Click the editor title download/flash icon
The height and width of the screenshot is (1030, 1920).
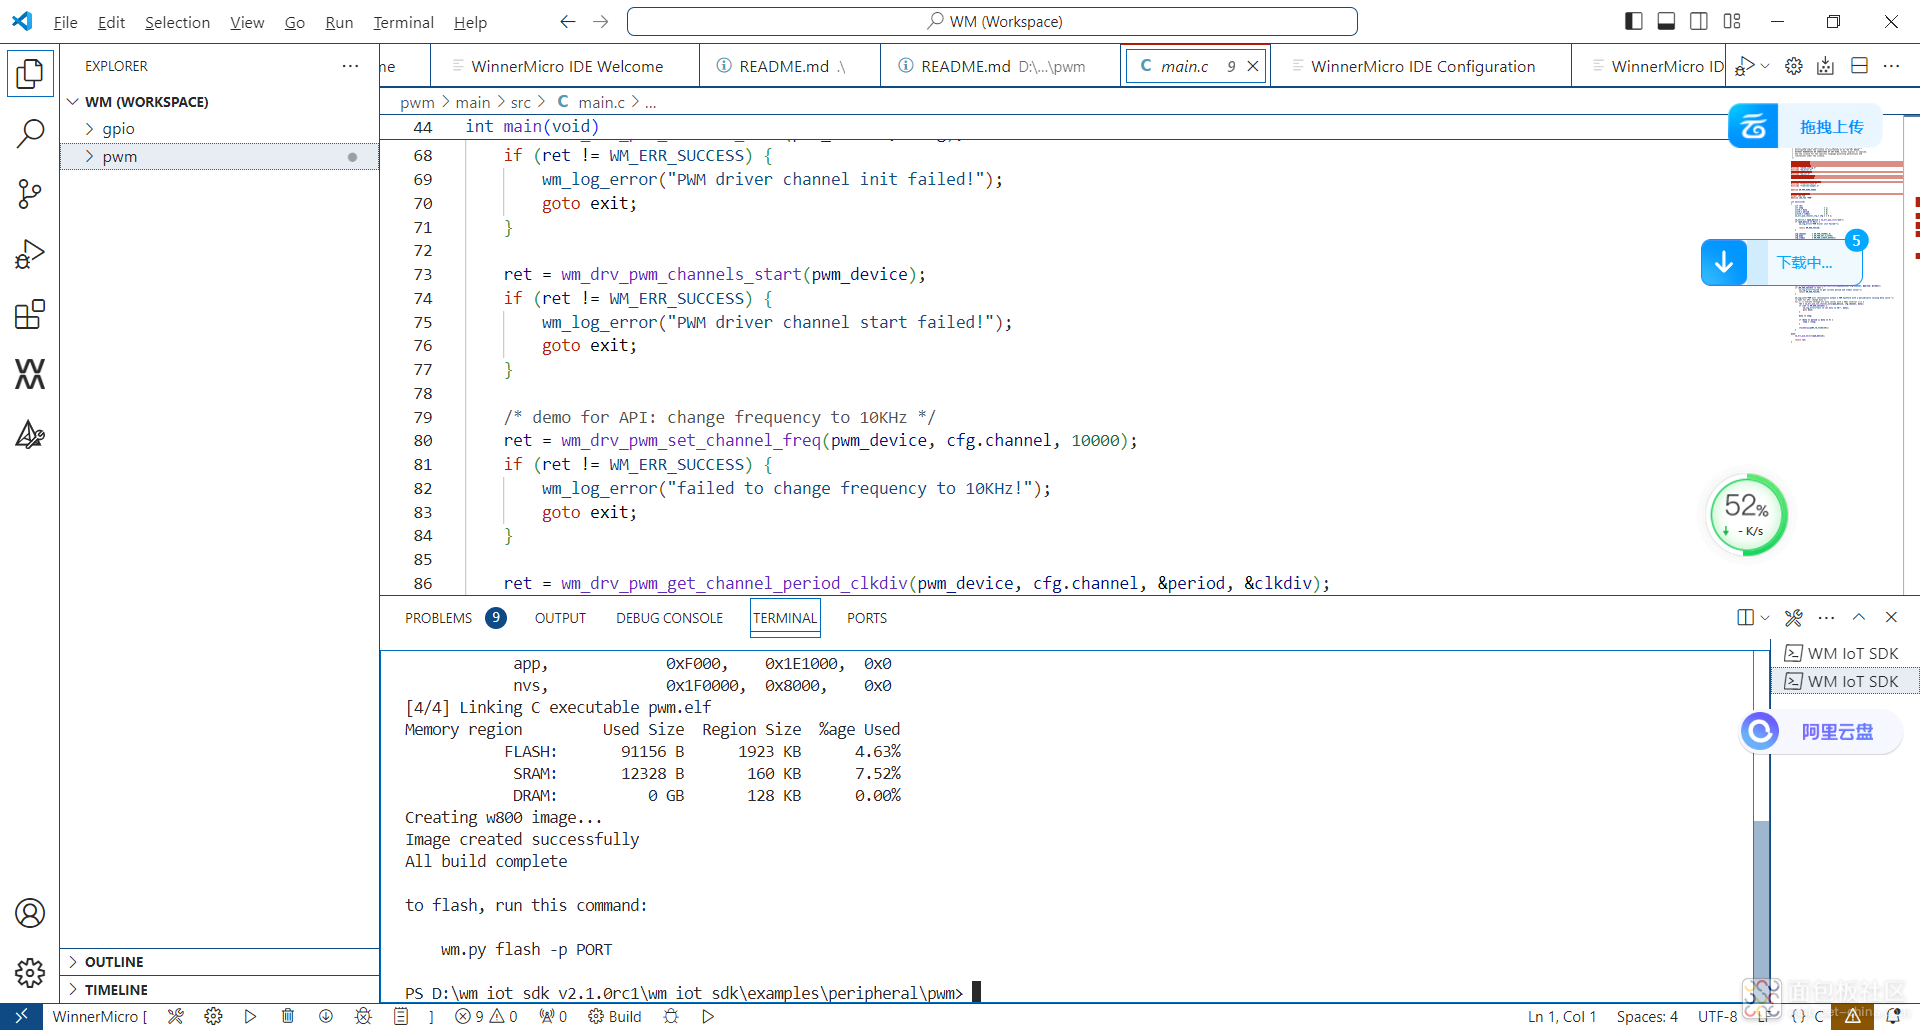(x=1826, y=66)
